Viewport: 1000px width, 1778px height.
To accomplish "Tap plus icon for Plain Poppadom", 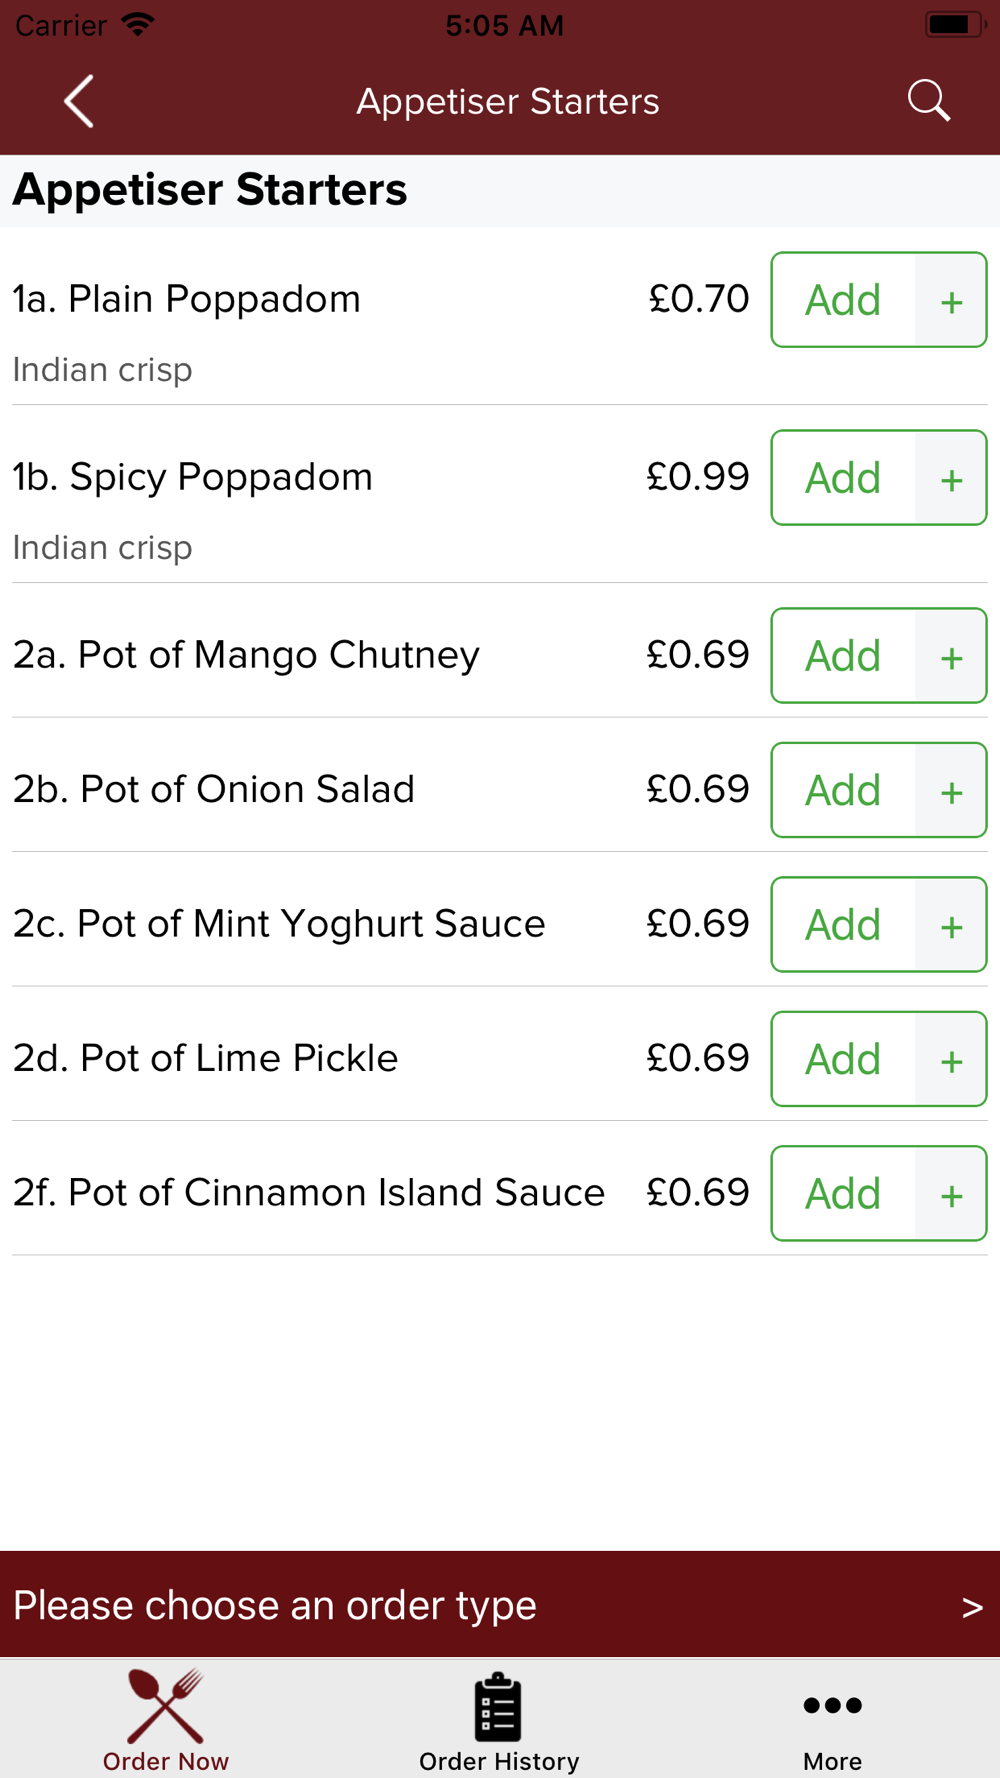I will click(951, 300).
